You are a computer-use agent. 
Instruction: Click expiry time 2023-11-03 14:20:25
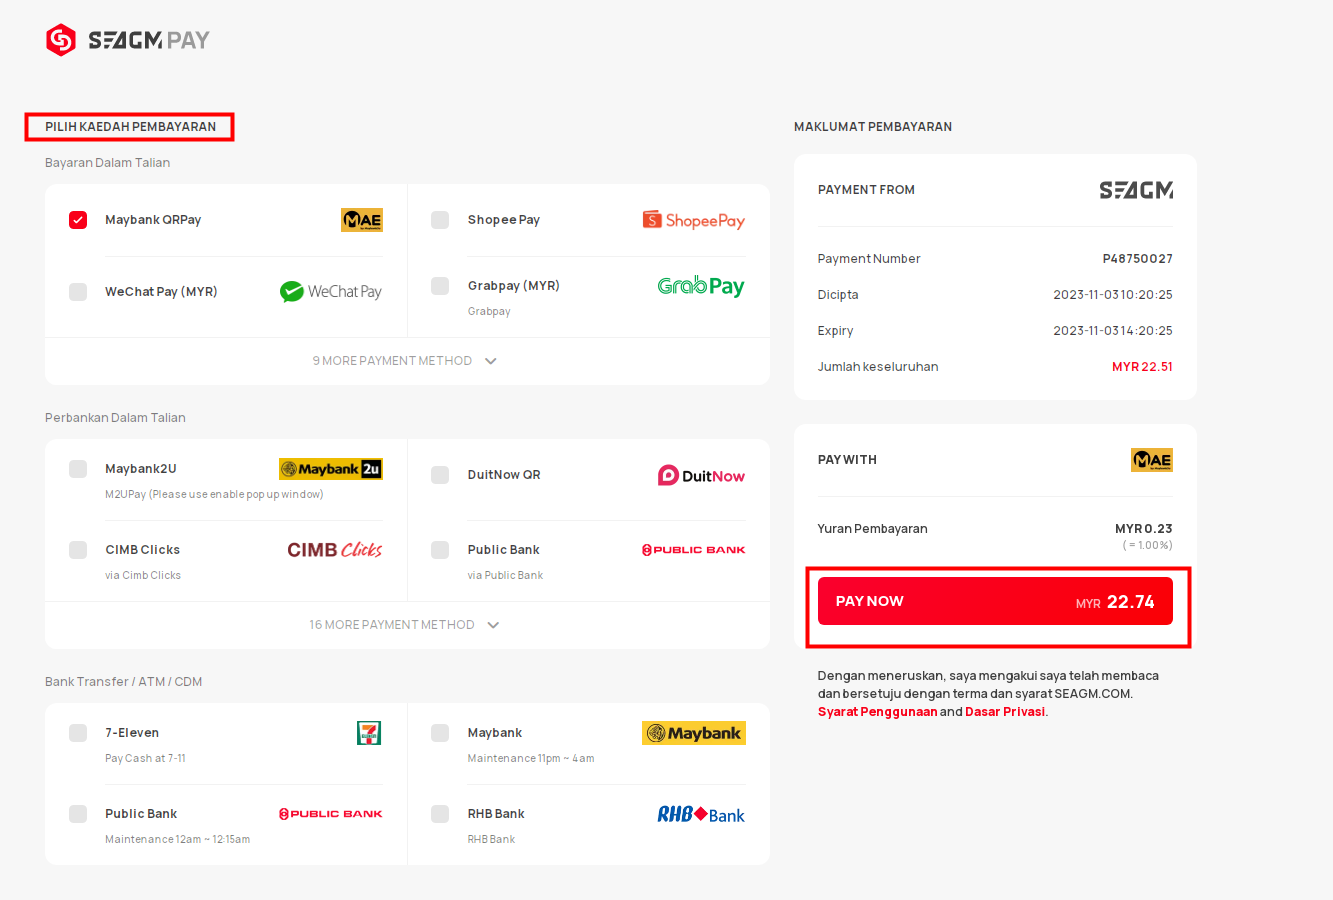(1113, 331)
